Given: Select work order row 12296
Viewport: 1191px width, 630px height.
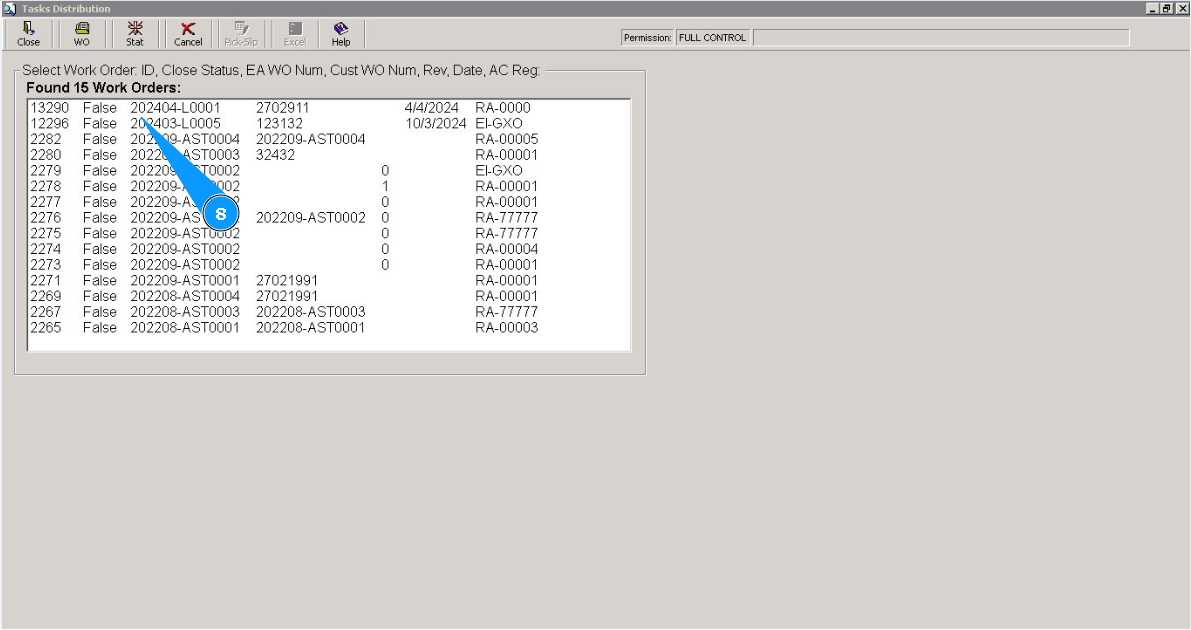Looking at the screenshot, I should pyautogui.click(x=328, y=123).
